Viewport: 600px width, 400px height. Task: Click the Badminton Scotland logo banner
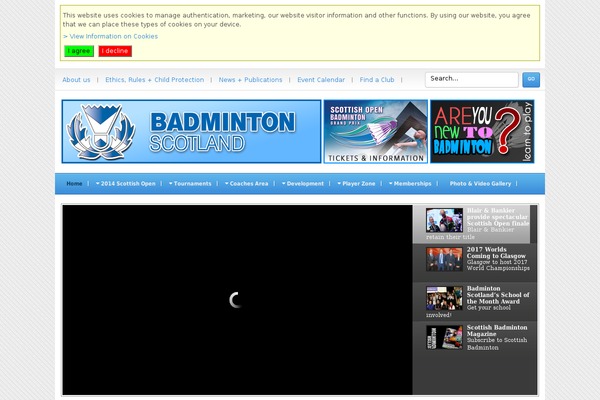pos(191,131)
